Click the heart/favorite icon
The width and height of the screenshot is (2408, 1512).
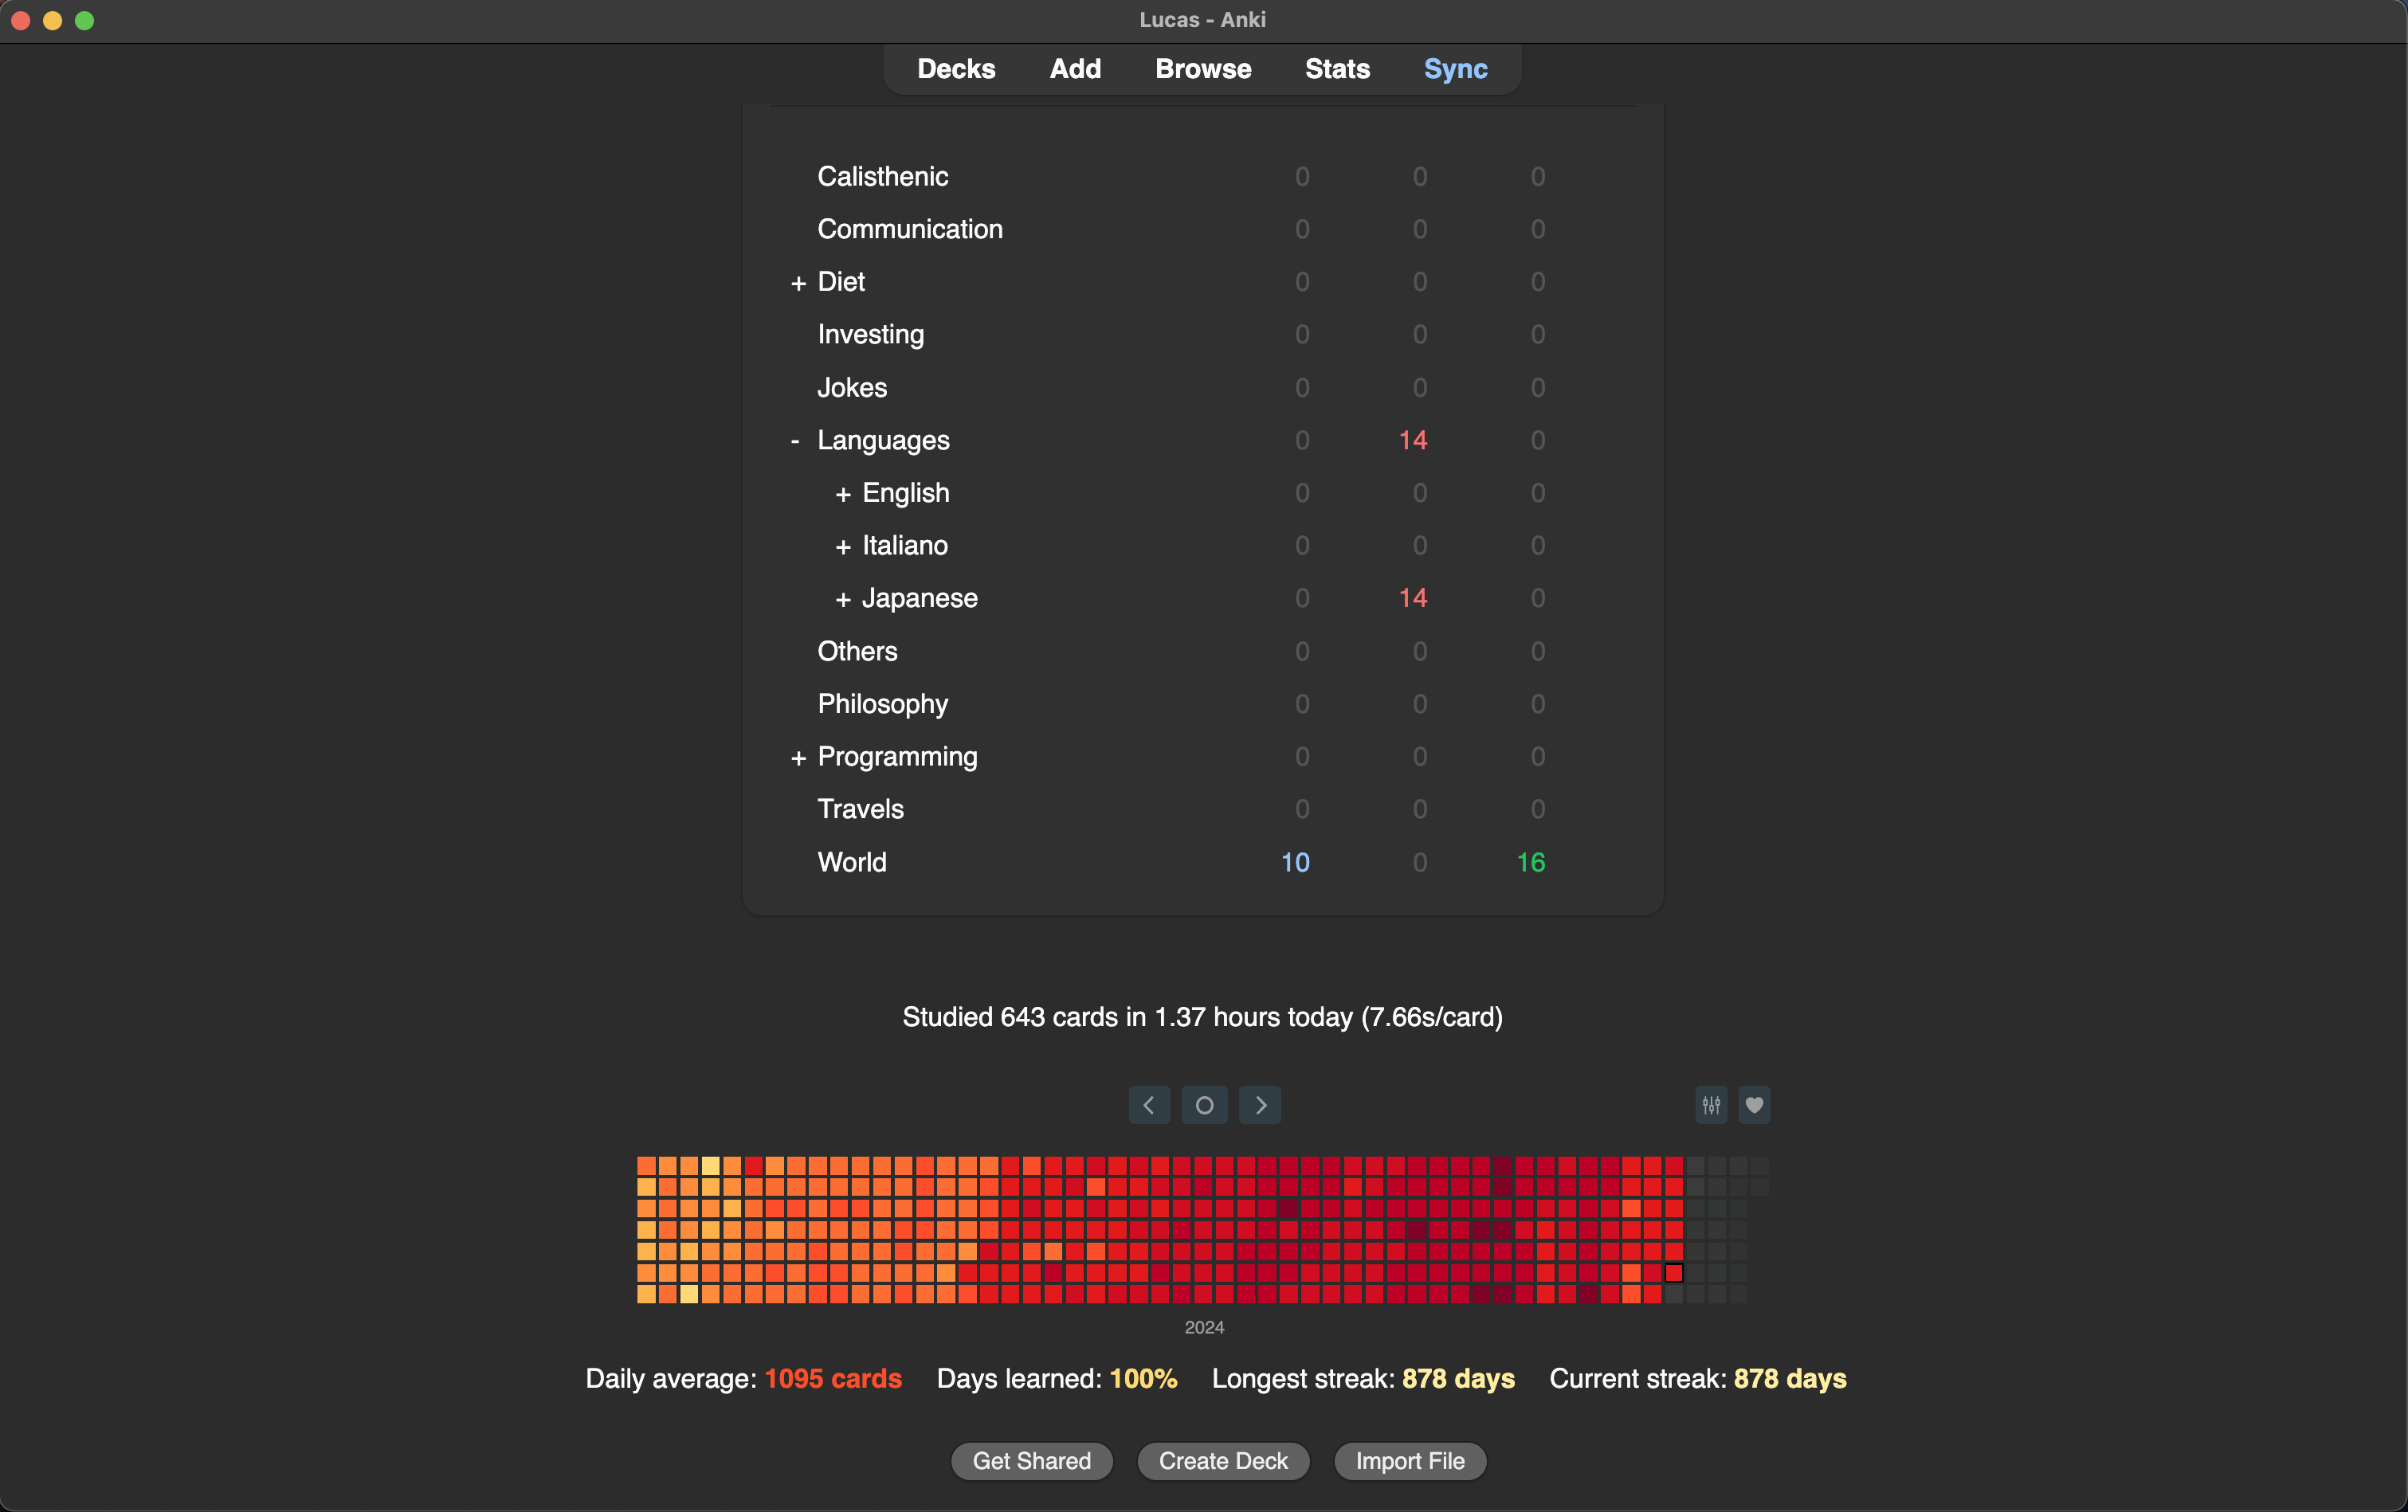pos(1755,1104)
